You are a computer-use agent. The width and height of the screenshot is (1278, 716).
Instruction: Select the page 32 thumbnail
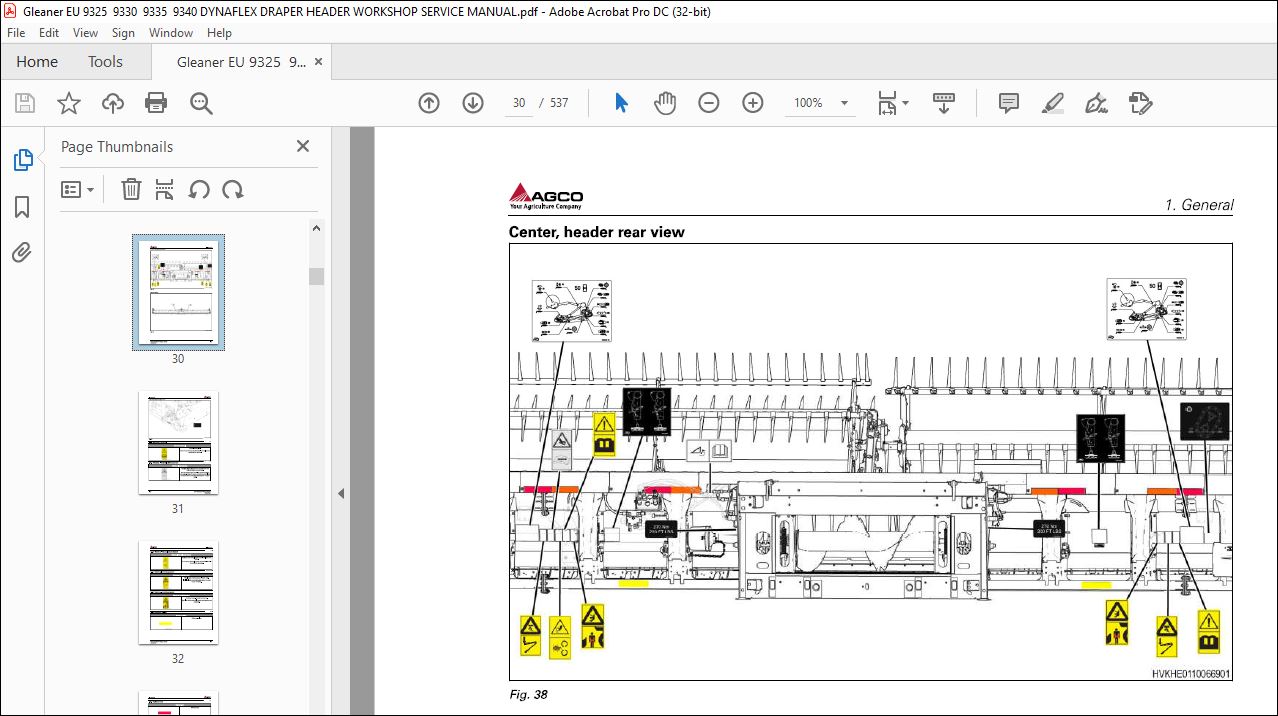point(178,592)
